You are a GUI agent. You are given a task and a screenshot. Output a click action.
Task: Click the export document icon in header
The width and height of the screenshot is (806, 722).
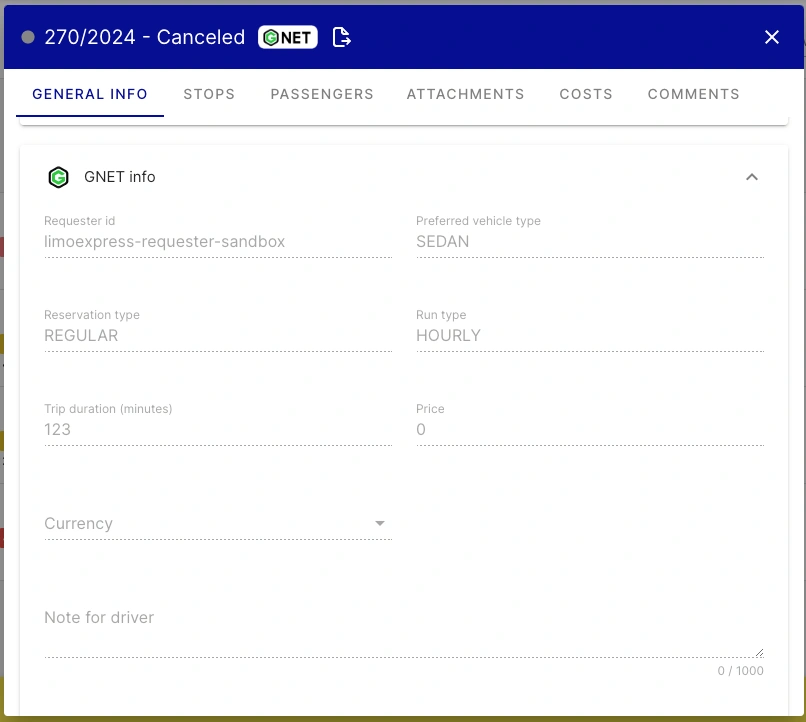pos(341,38)
